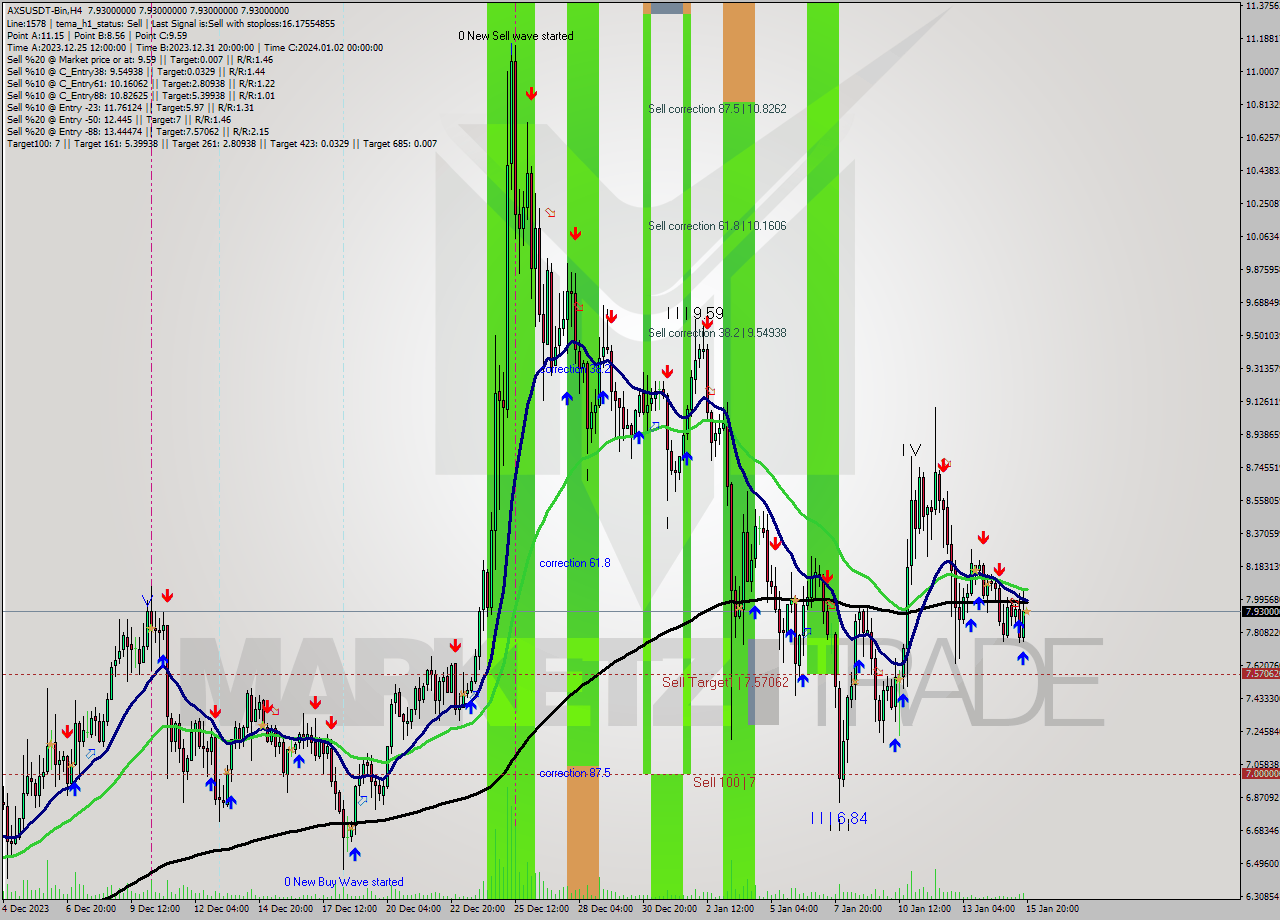Image resolution: width=1280 pixels, height=920 pixels.
Task: Click the red 7.00000 price tag
Action: [x=1261, y=774]
